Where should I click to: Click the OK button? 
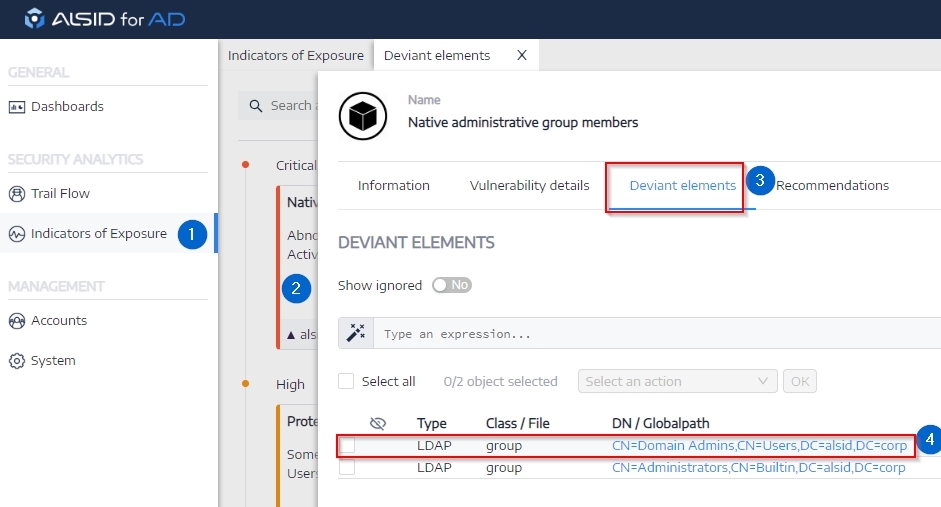(799, 381)
